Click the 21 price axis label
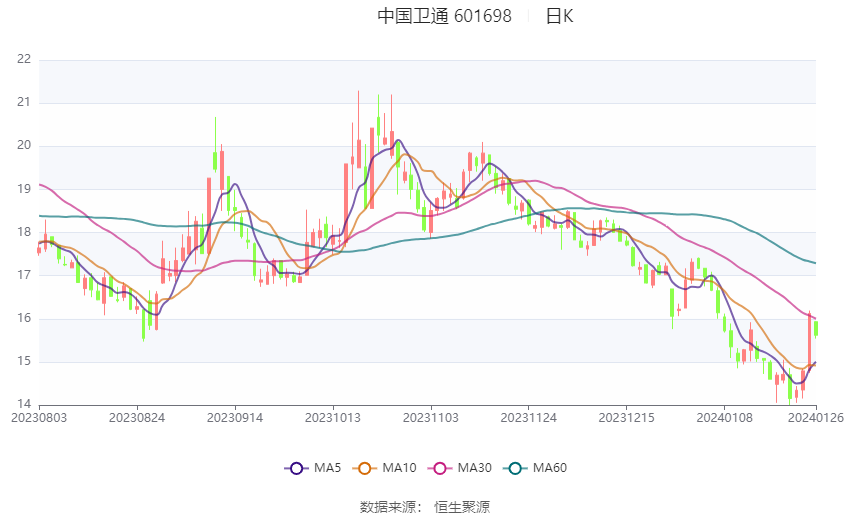This screenshot has width=850, height=517. pyautogui.click(x=24, y=102)
